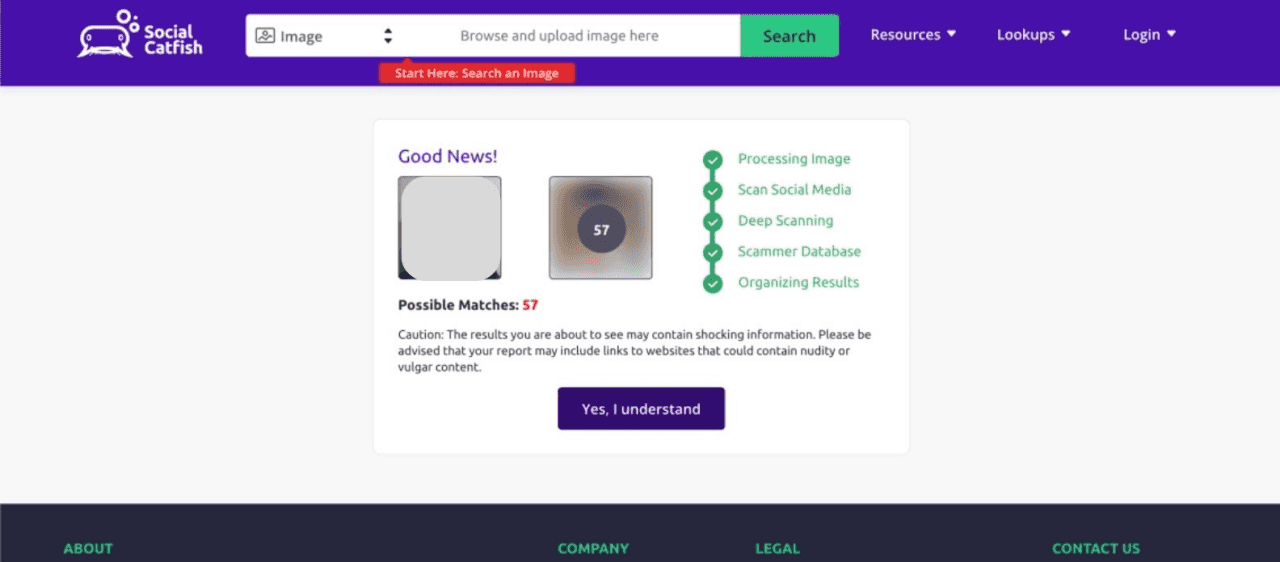Click the Processing Image green checkmark

[x=712, y=160]
